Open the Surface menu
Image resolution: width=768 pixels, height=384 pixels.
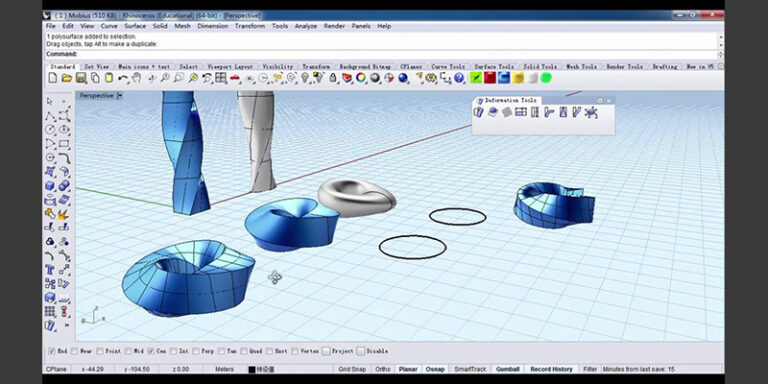tap(135, 26)
